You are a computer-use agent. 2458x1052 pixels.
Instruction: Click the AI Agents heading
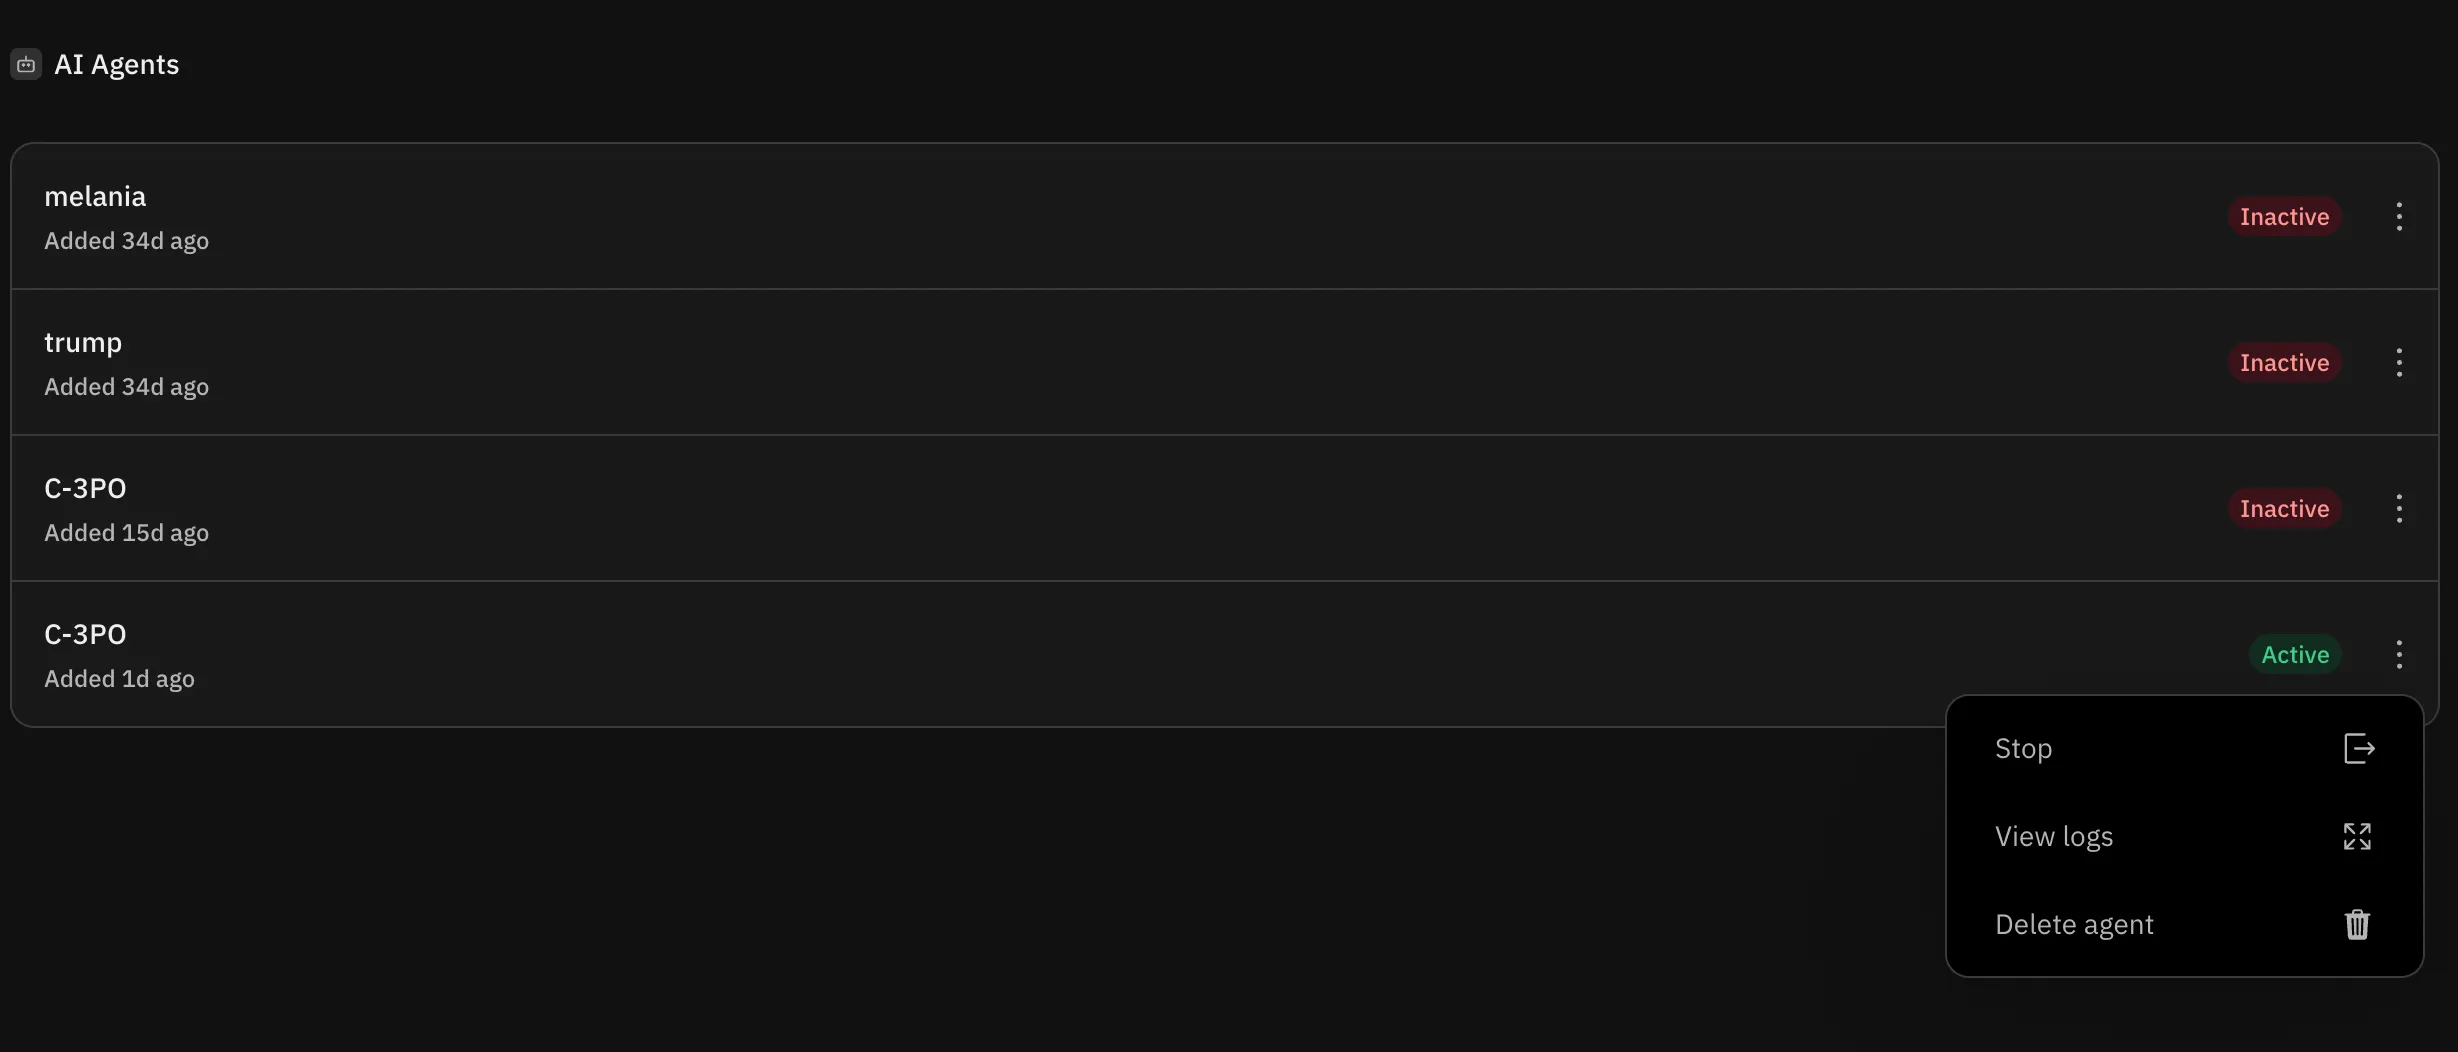pos(117,65)
